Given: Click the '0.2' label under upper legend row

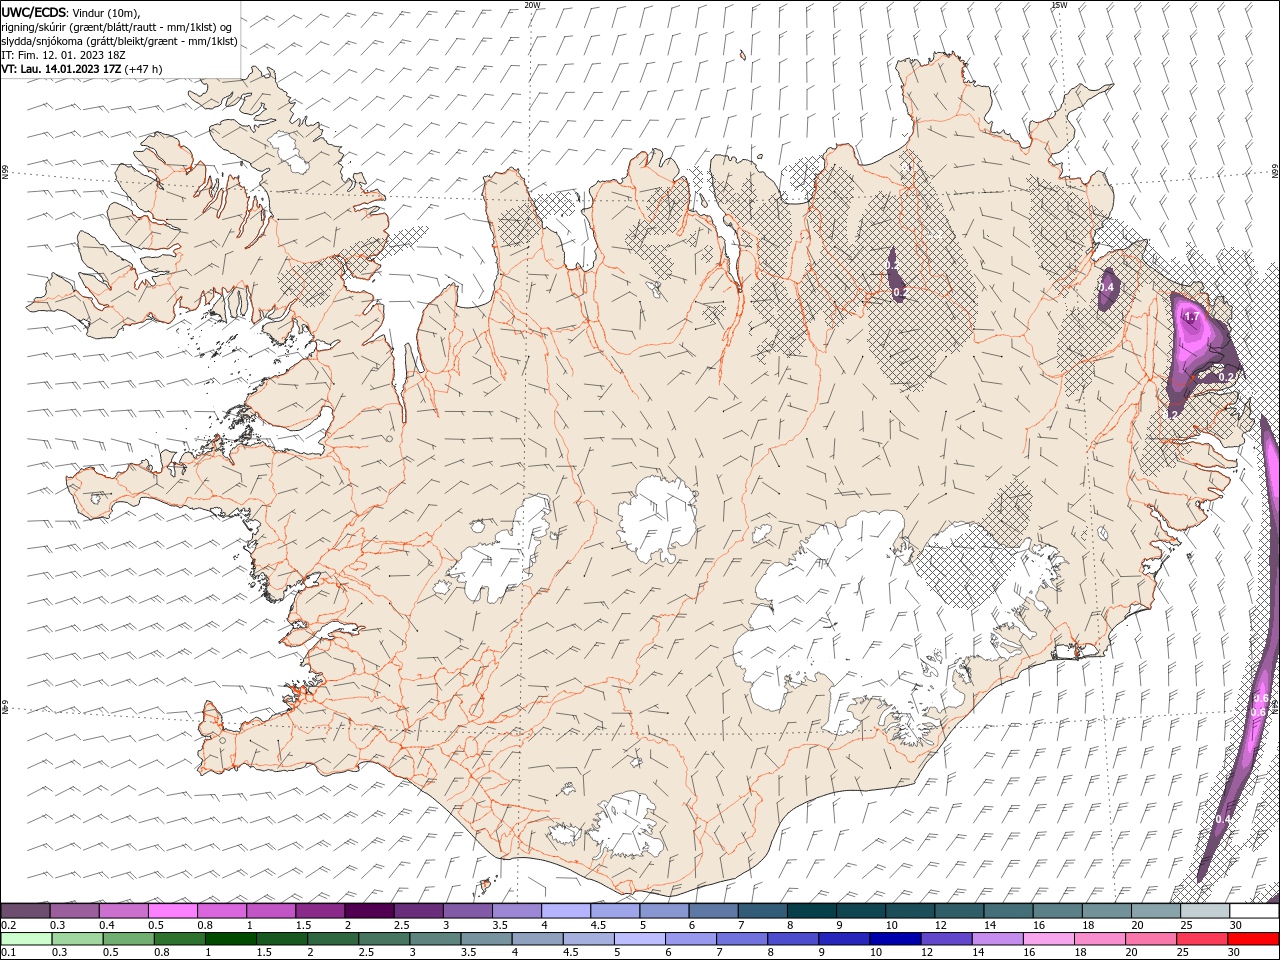Looking at the screenshot, I should click(x=9, y=925).
